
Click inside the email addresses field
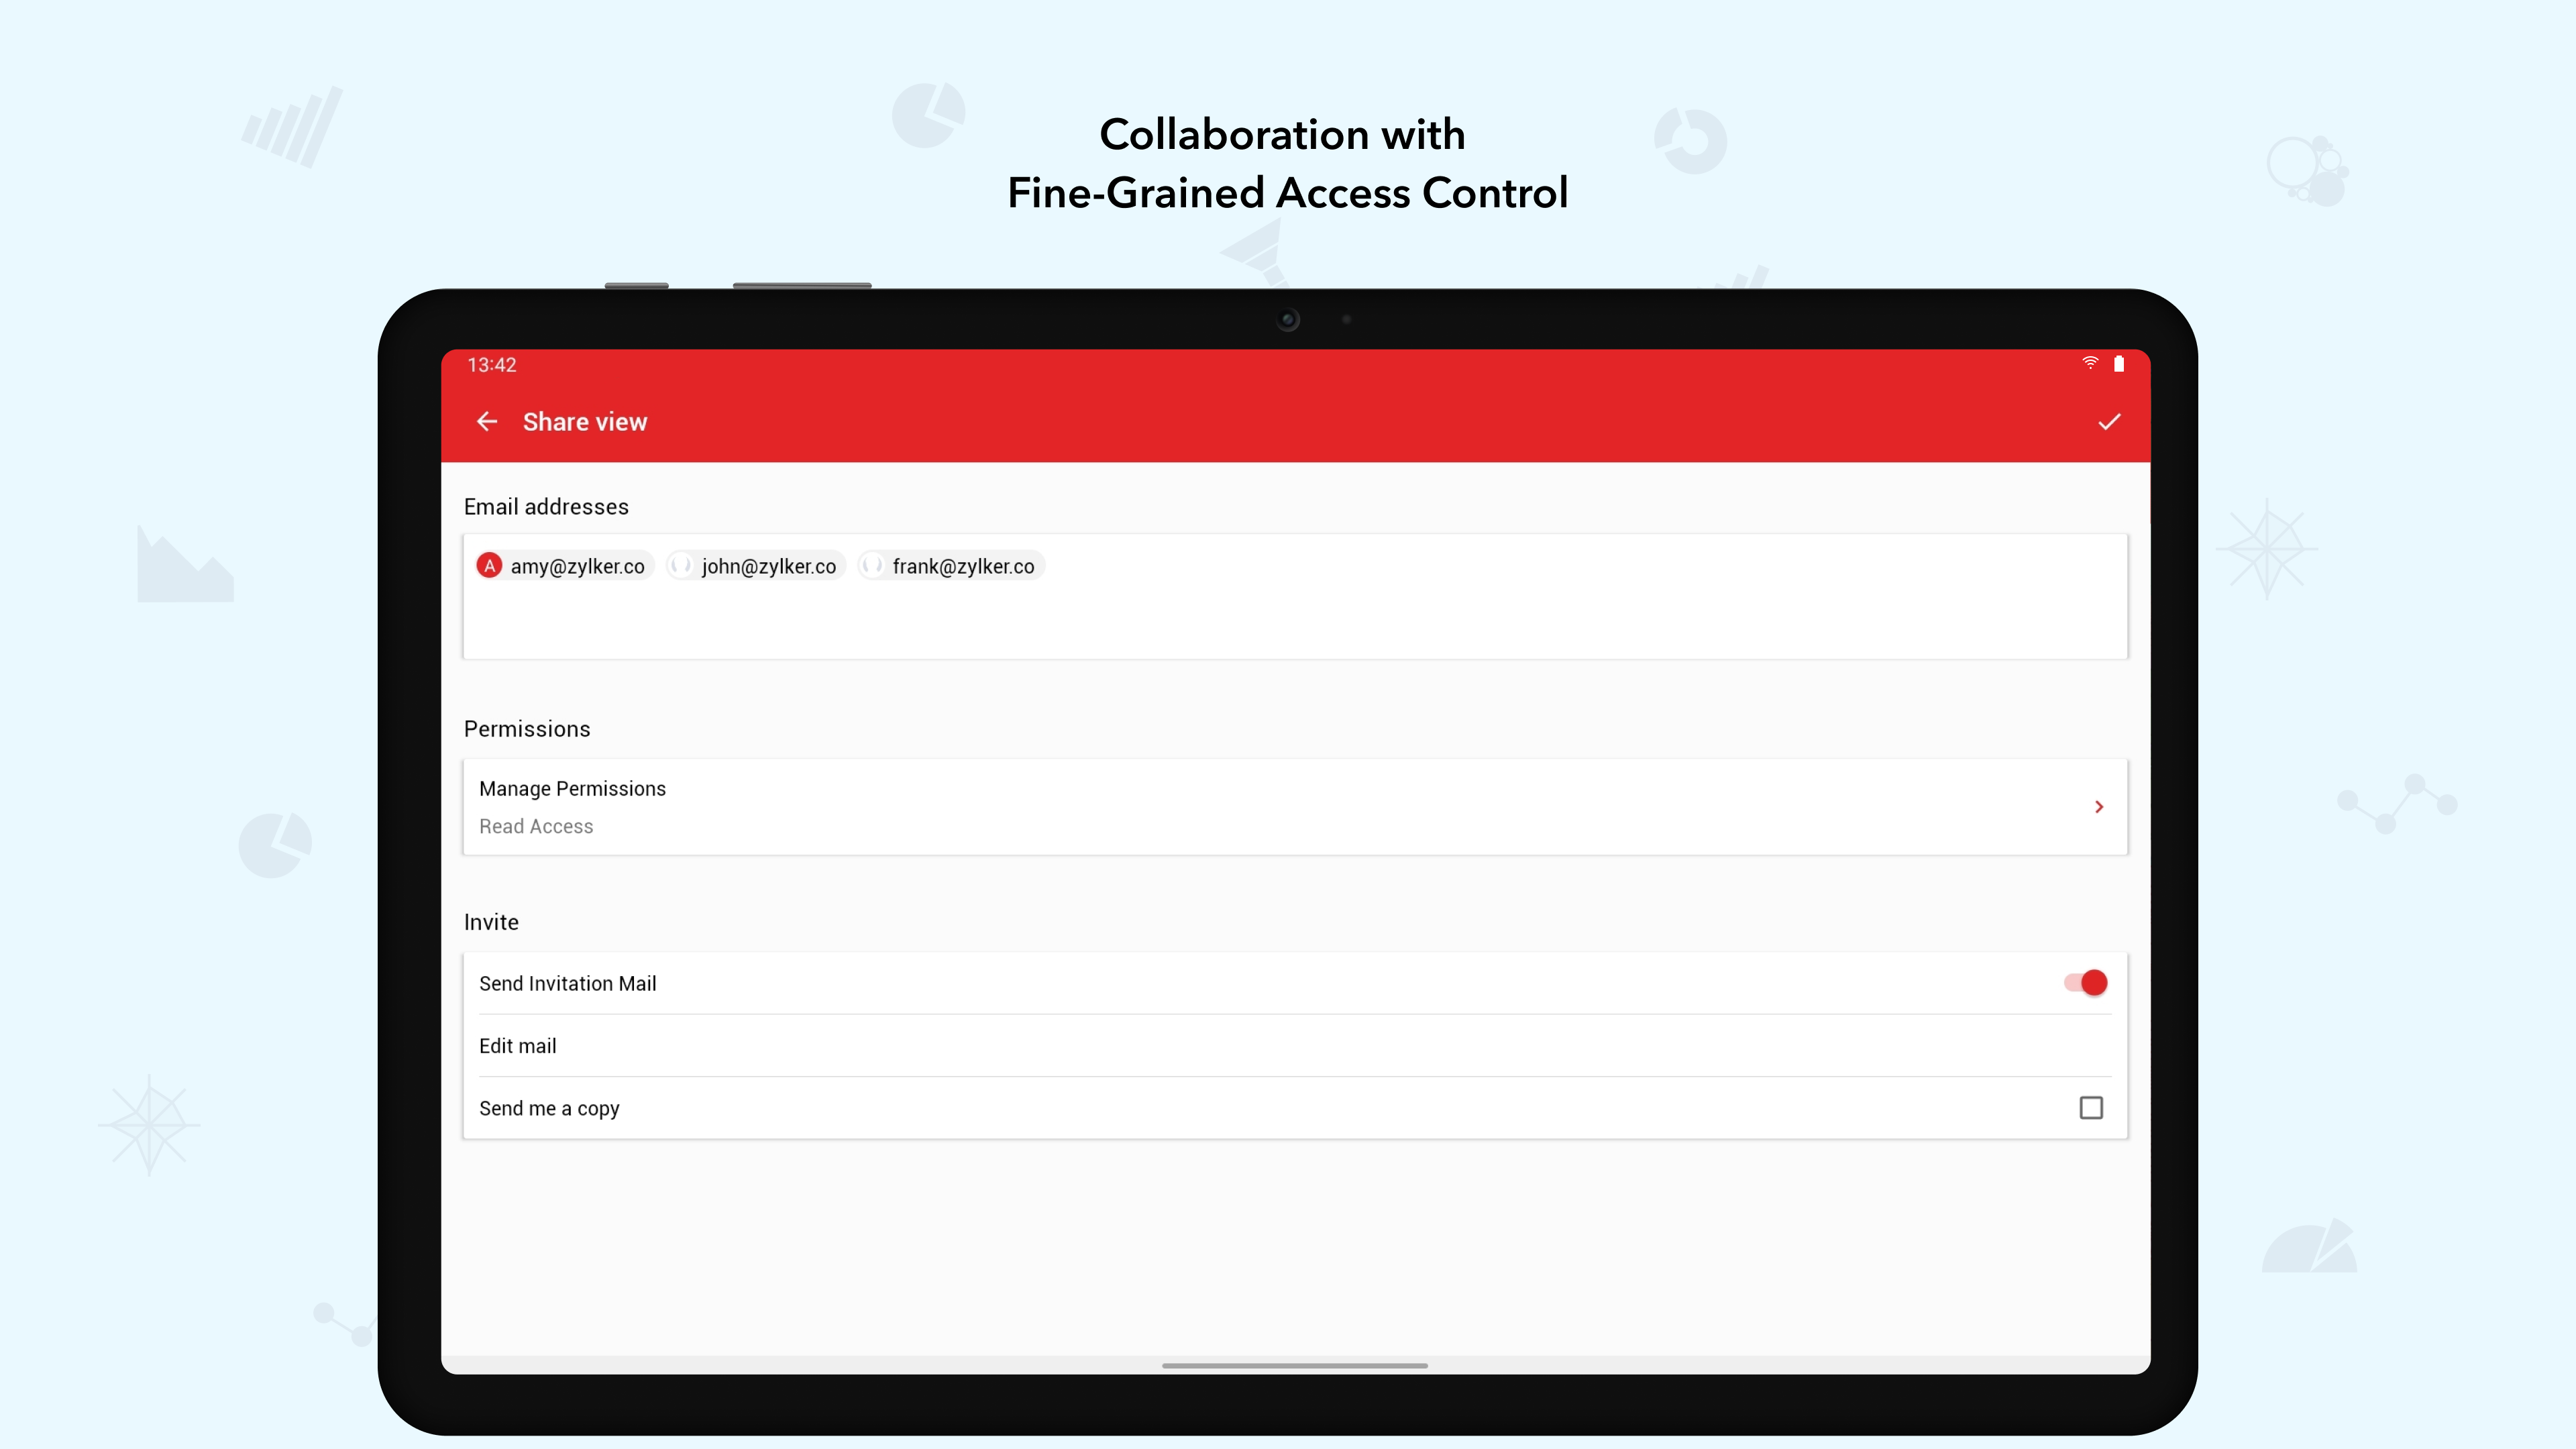pos(1295,597)
